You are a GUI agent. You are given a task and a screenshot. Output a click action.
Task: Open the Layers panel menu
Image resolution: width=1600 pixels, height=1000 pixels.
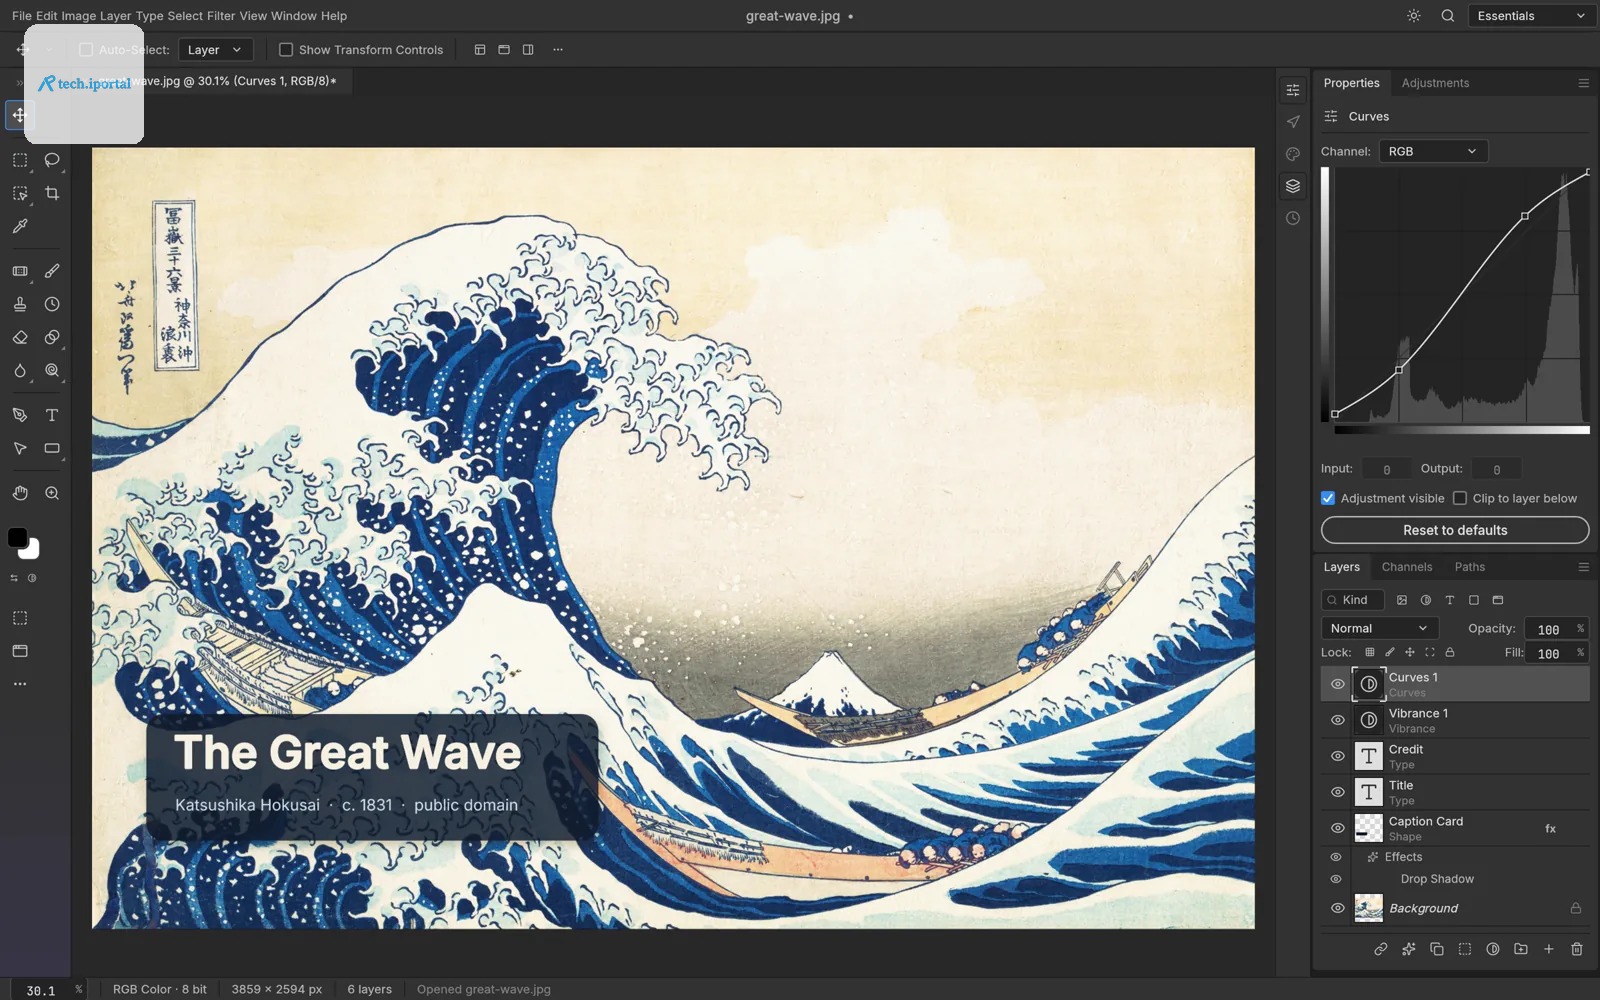pyautogui.click(x=1583, y=567)
